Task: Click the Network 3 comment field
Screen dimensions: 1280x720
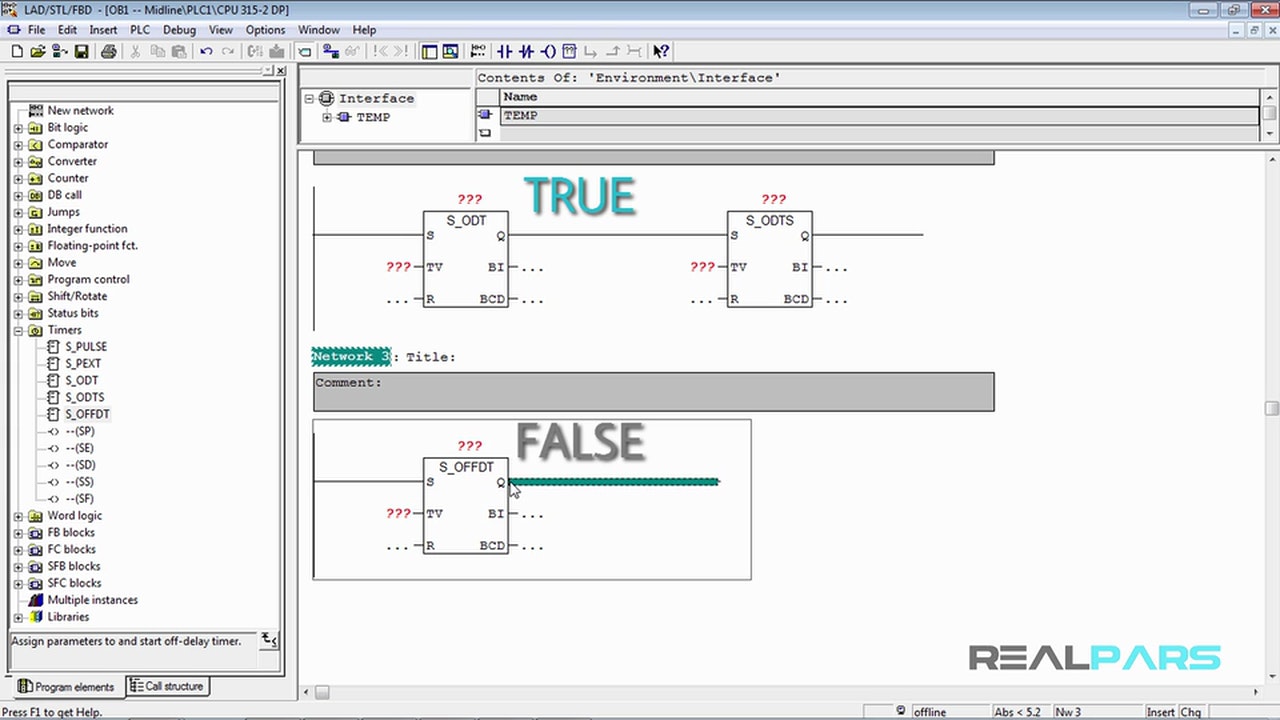Action: tap(653, 392)
